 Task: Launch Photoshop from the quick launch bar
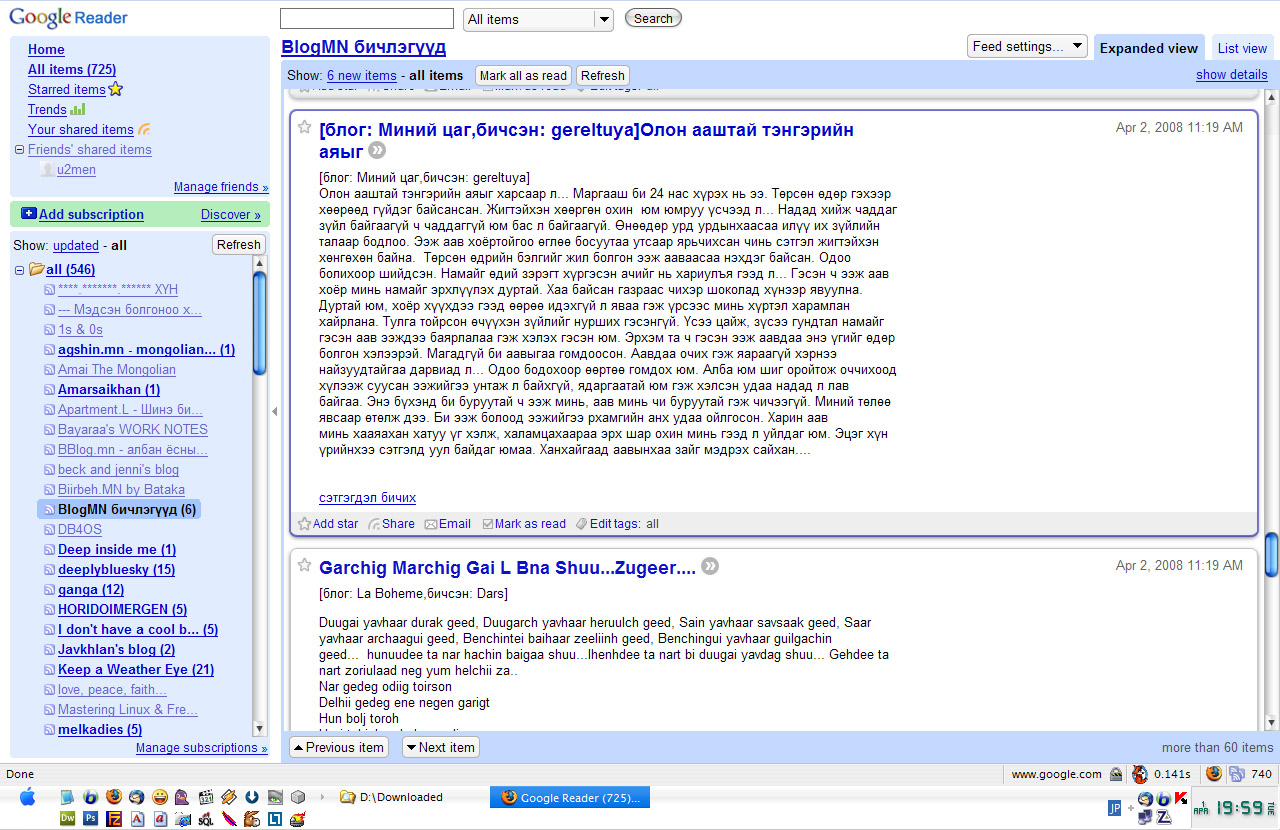[91, 818]
